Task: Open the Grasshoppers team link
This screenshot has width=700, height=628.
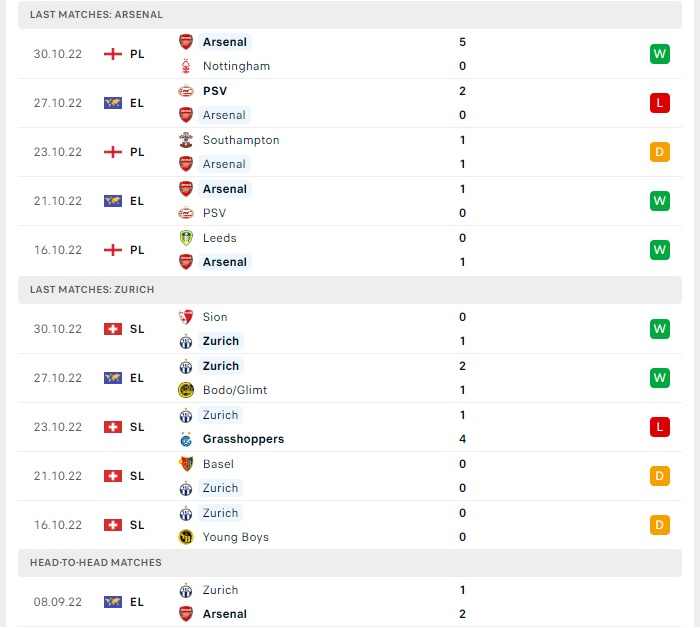Action: pos(243,439)
